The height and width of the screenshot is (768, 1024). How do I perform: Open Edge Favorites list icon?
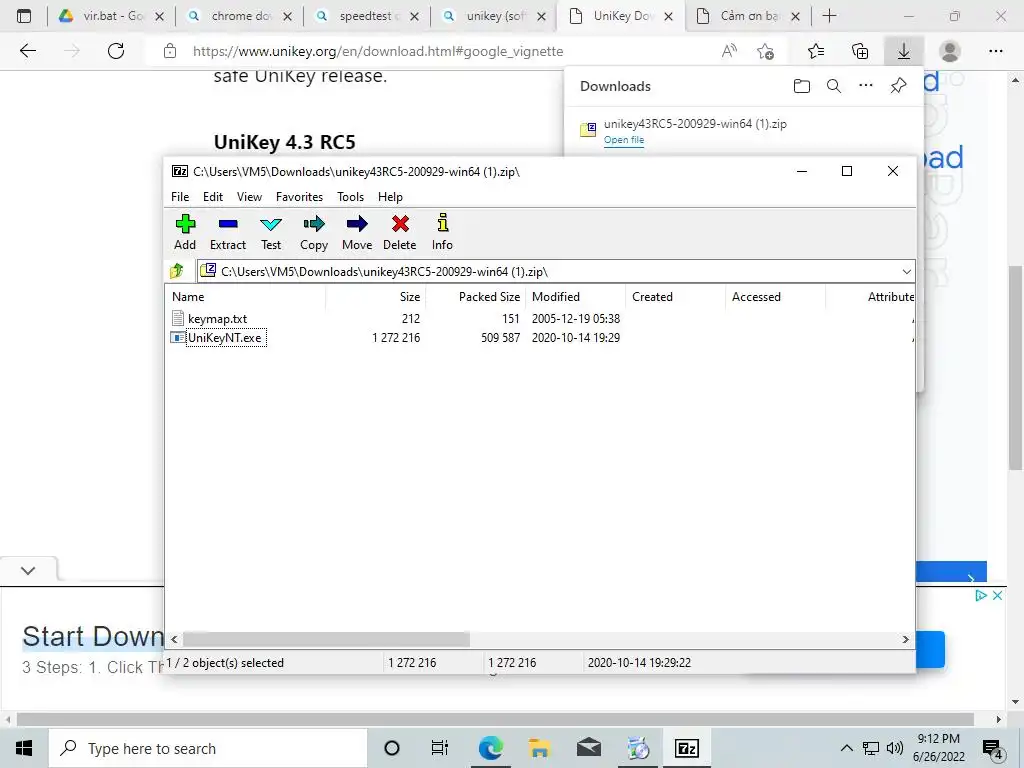pos(816,51)
